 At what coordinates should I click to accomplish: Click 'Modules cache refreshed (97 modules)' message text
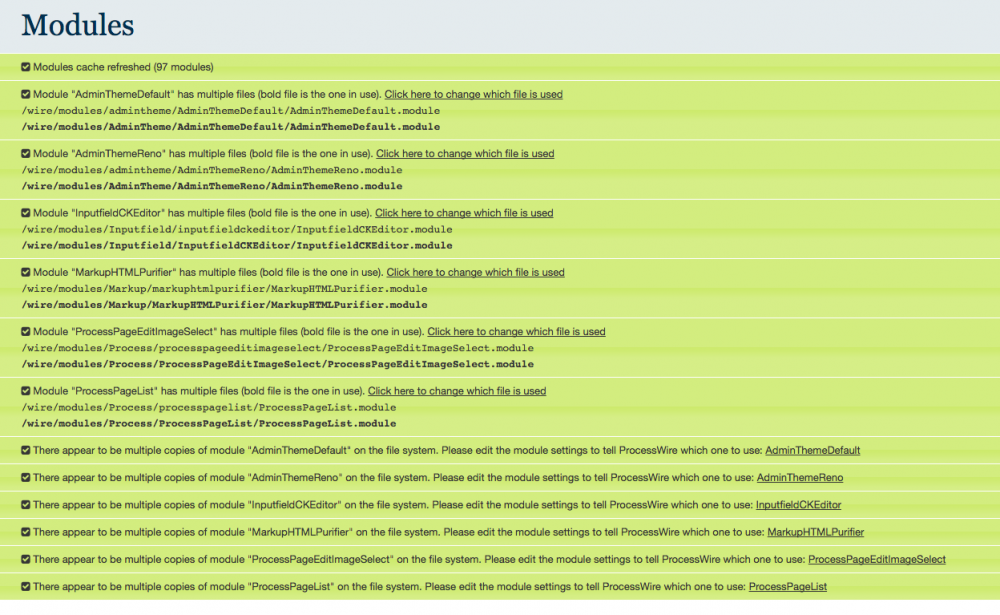tap(123, 67)
